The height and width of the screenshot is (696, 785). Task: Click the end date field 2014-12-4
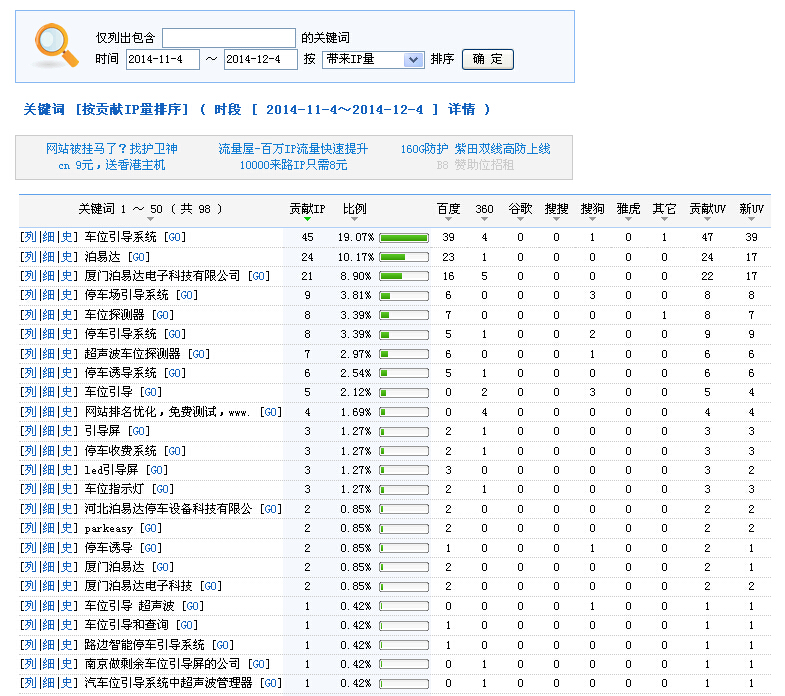[261, 60]
